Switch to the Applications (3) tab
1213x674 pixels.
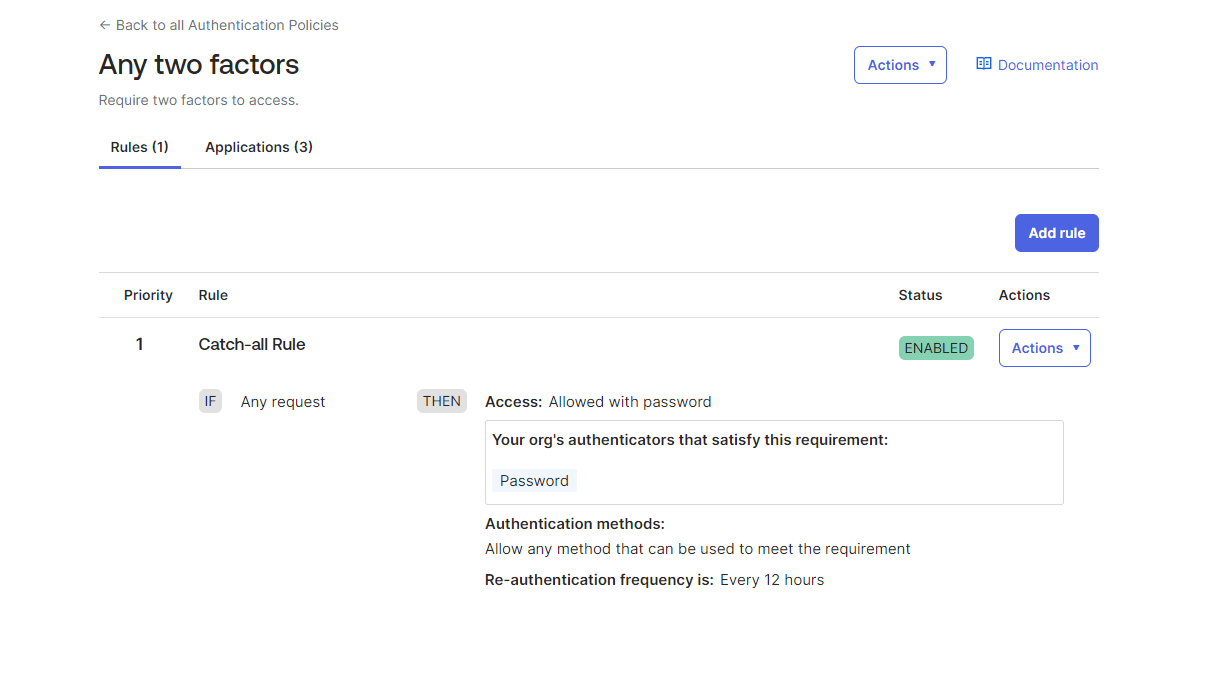pyautogui.click(x=259, y=147)
